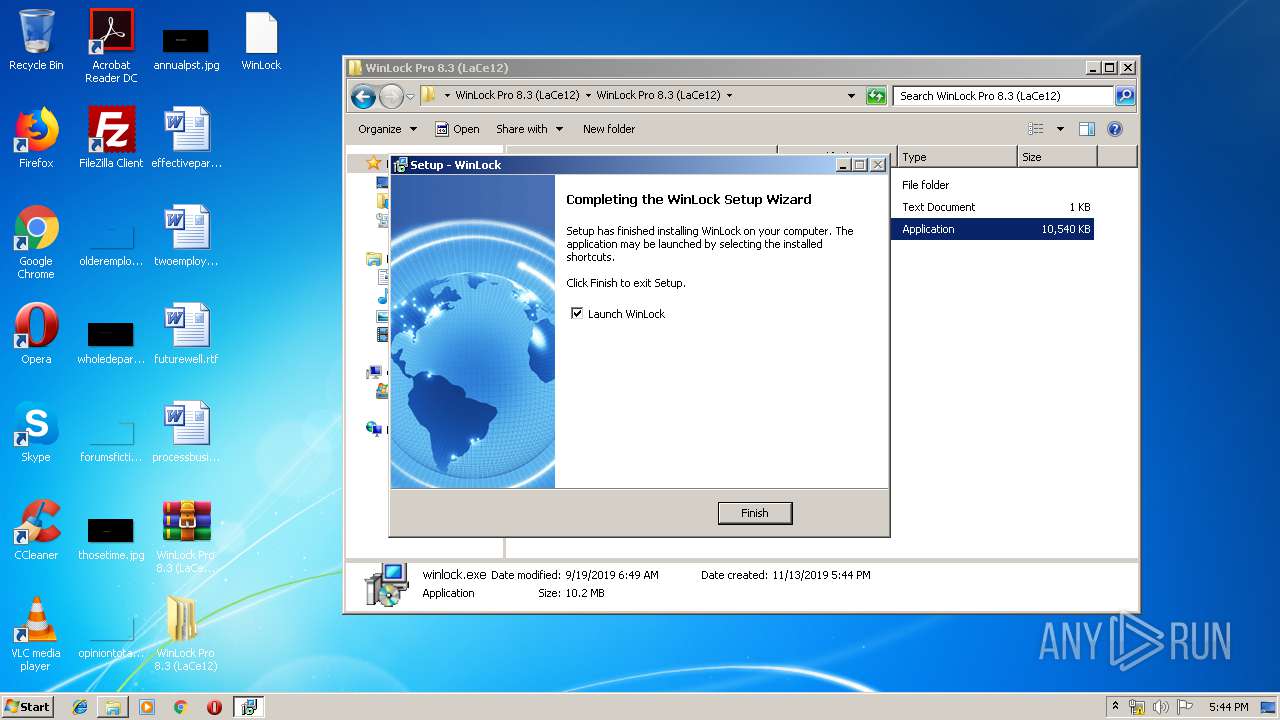Select olderemplo desktop file
This screenshot has width=1280, height=720.
tap(111, 243)
